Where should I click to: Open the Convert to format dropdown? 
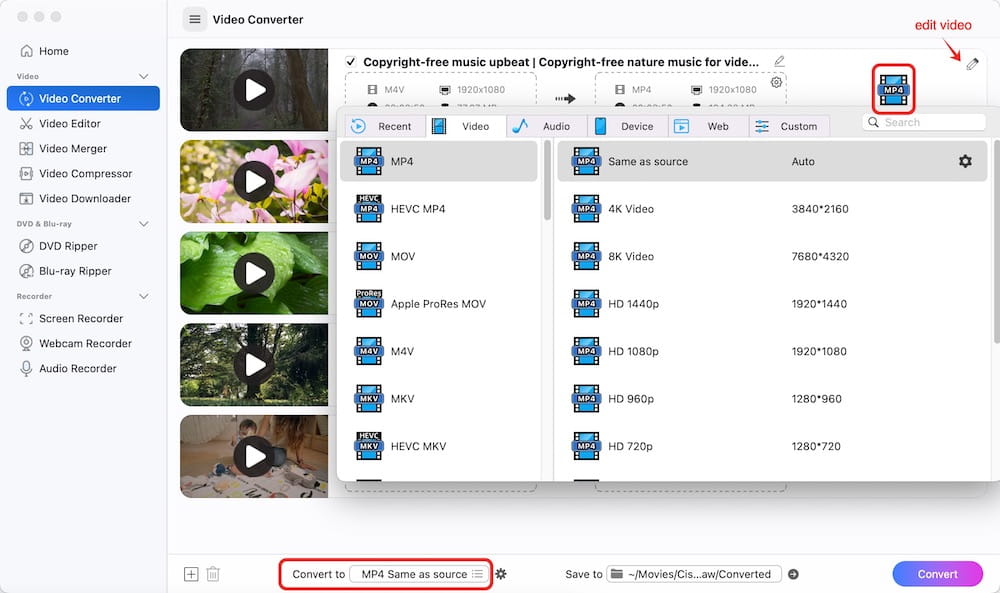coord(419,574)
